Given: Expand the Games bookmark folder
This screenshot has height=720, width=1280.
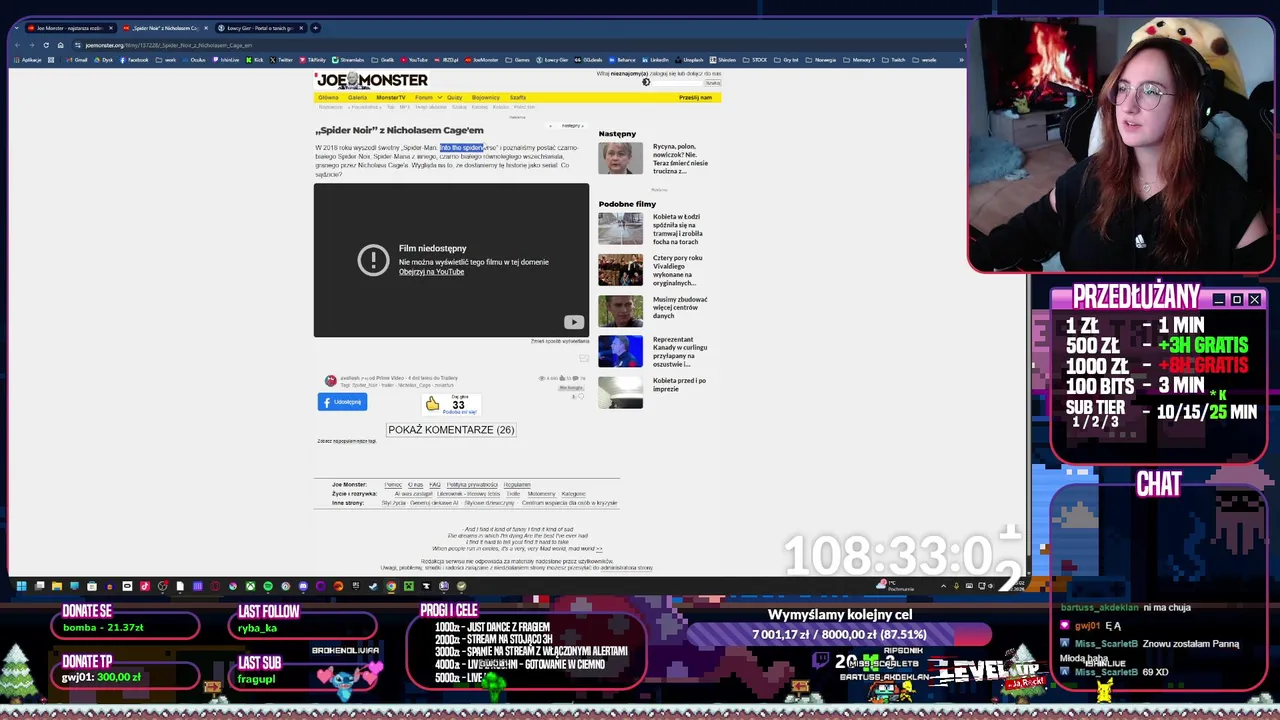Looking at the screenshot, I should click(x=517, y=60).
